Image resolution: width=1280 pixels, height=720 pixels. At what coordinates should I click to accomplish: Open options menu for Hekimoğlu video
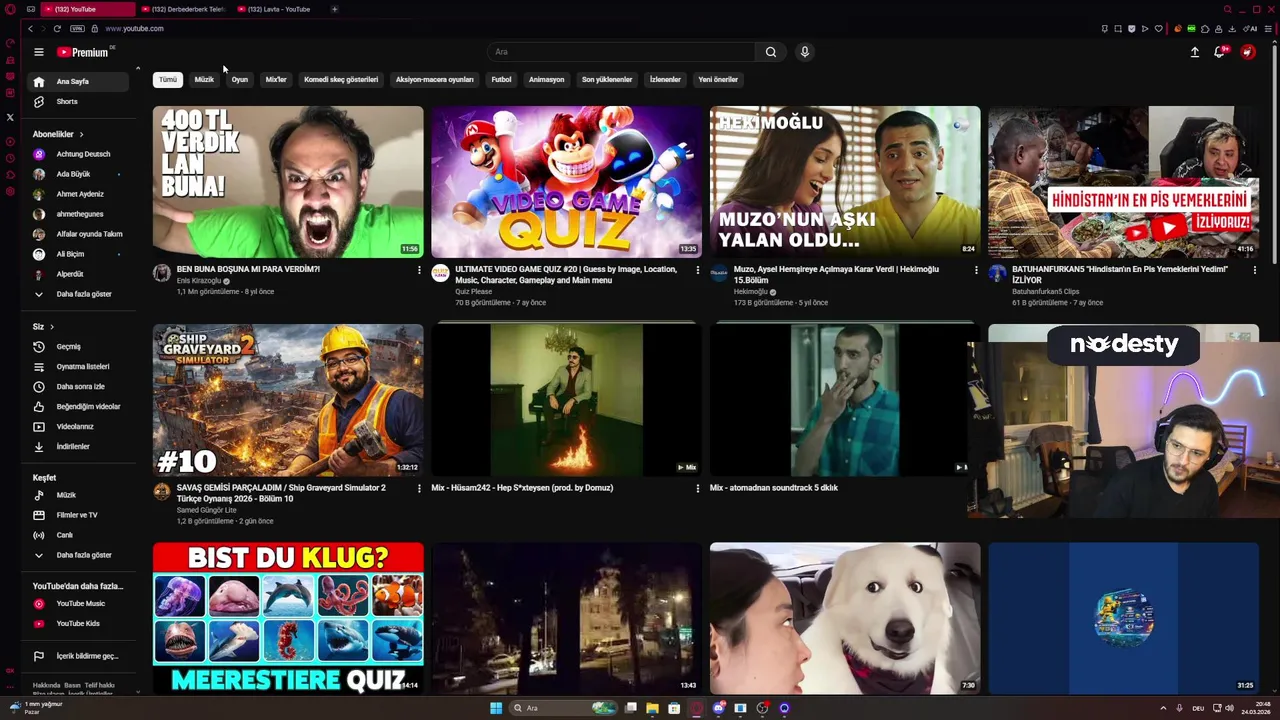976,270
